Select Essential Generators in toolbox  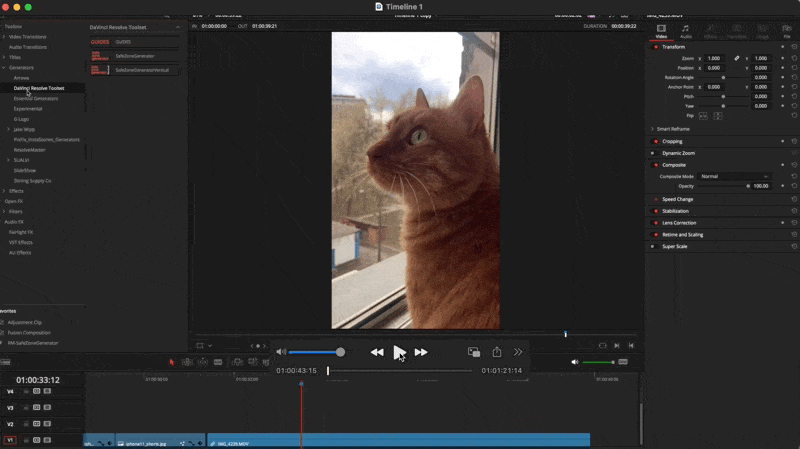coord(36,98)
